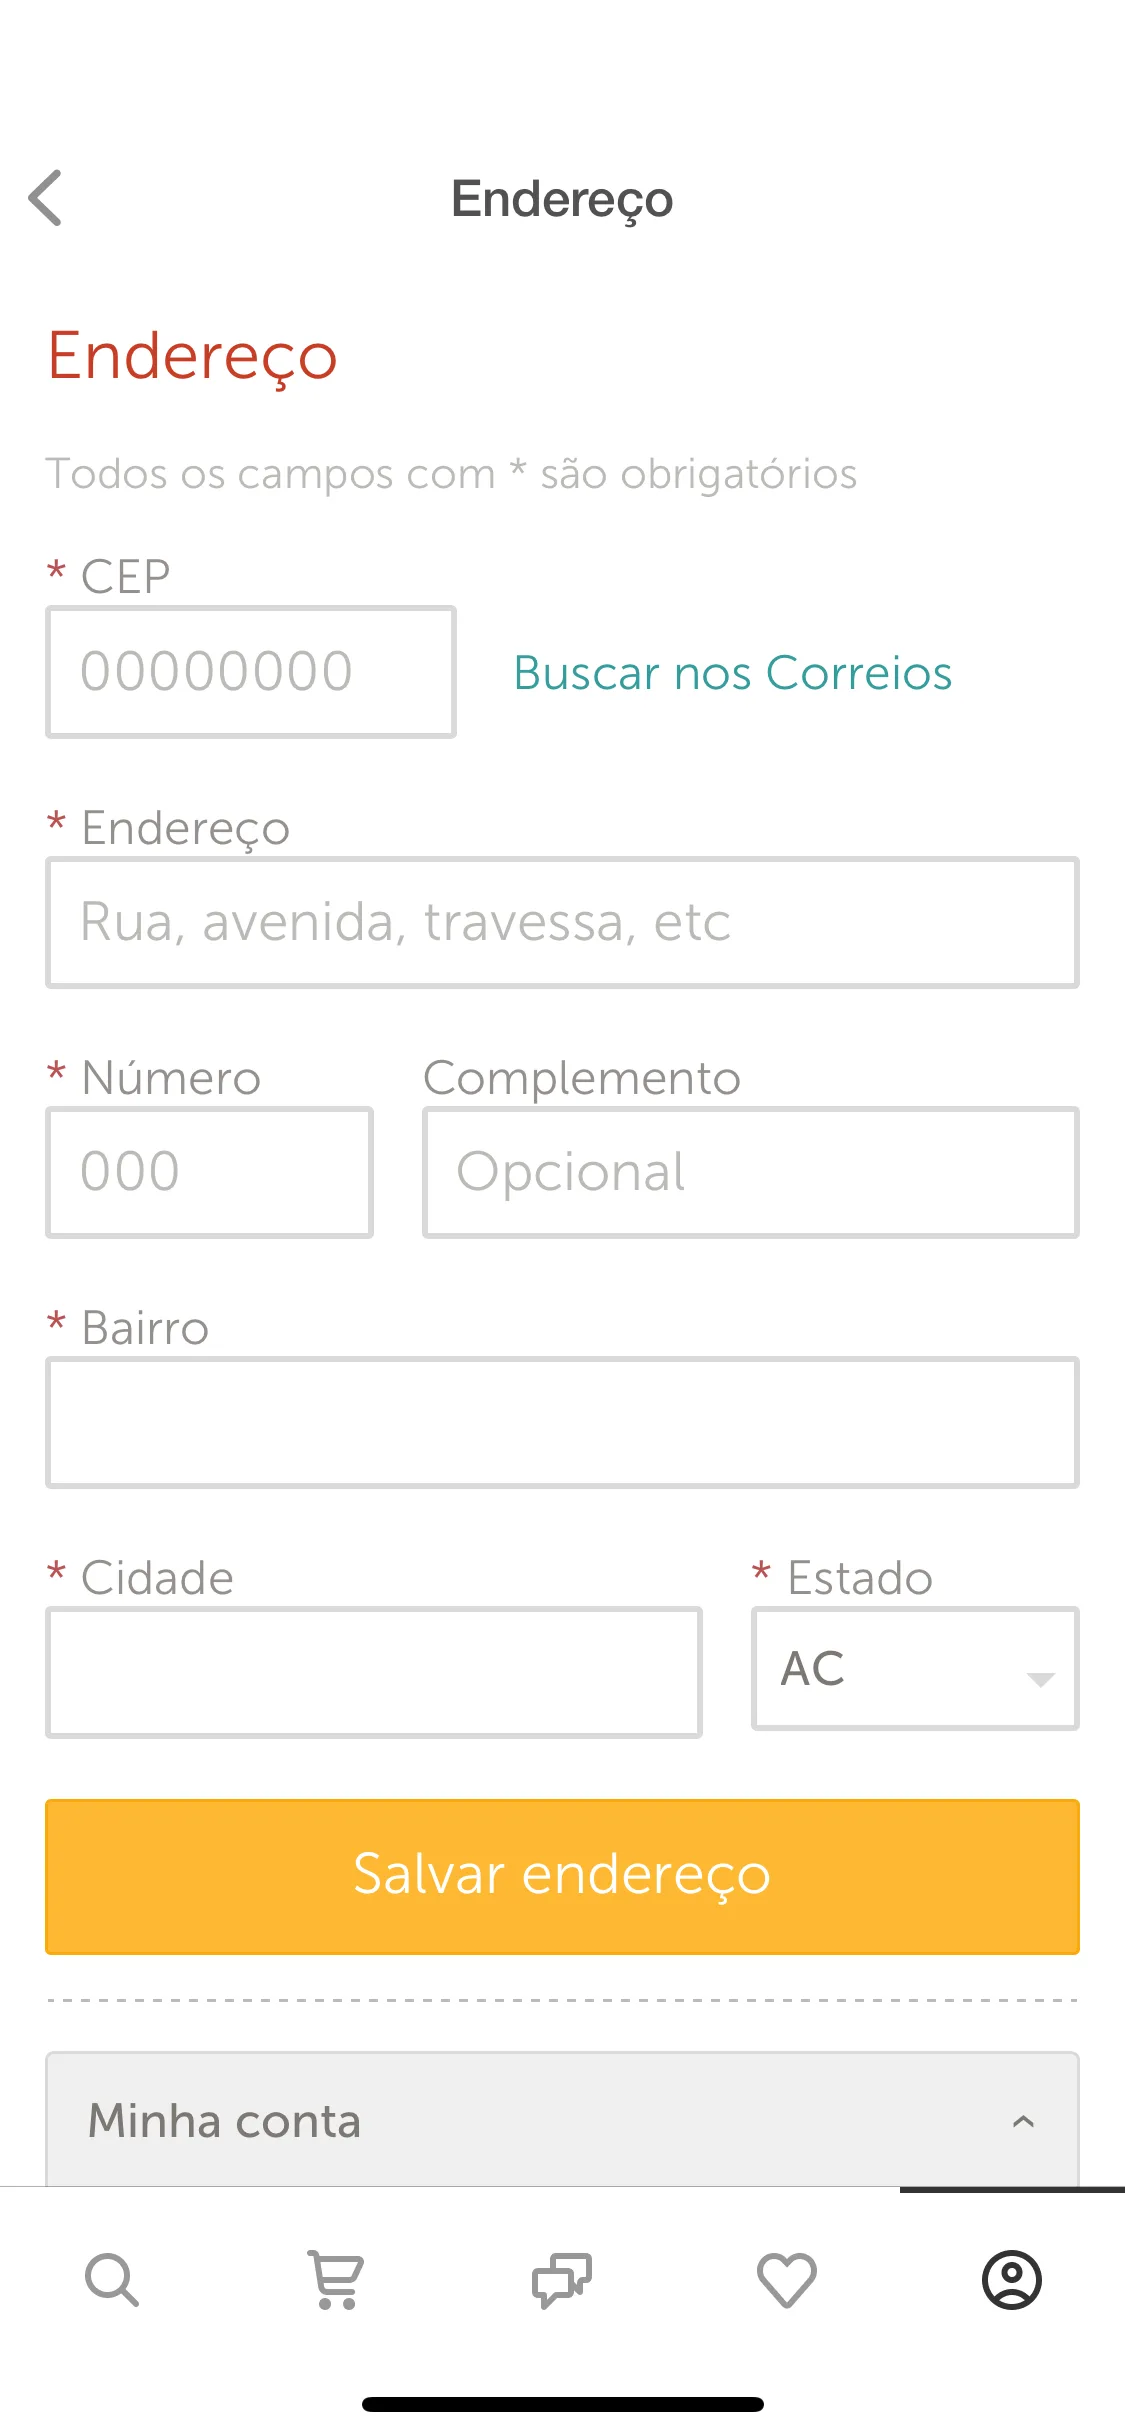The width and height of the screenshot is (1125, 2436).
Task: Collapse the Minha conta section
Action: click(x=562, y=2120)
